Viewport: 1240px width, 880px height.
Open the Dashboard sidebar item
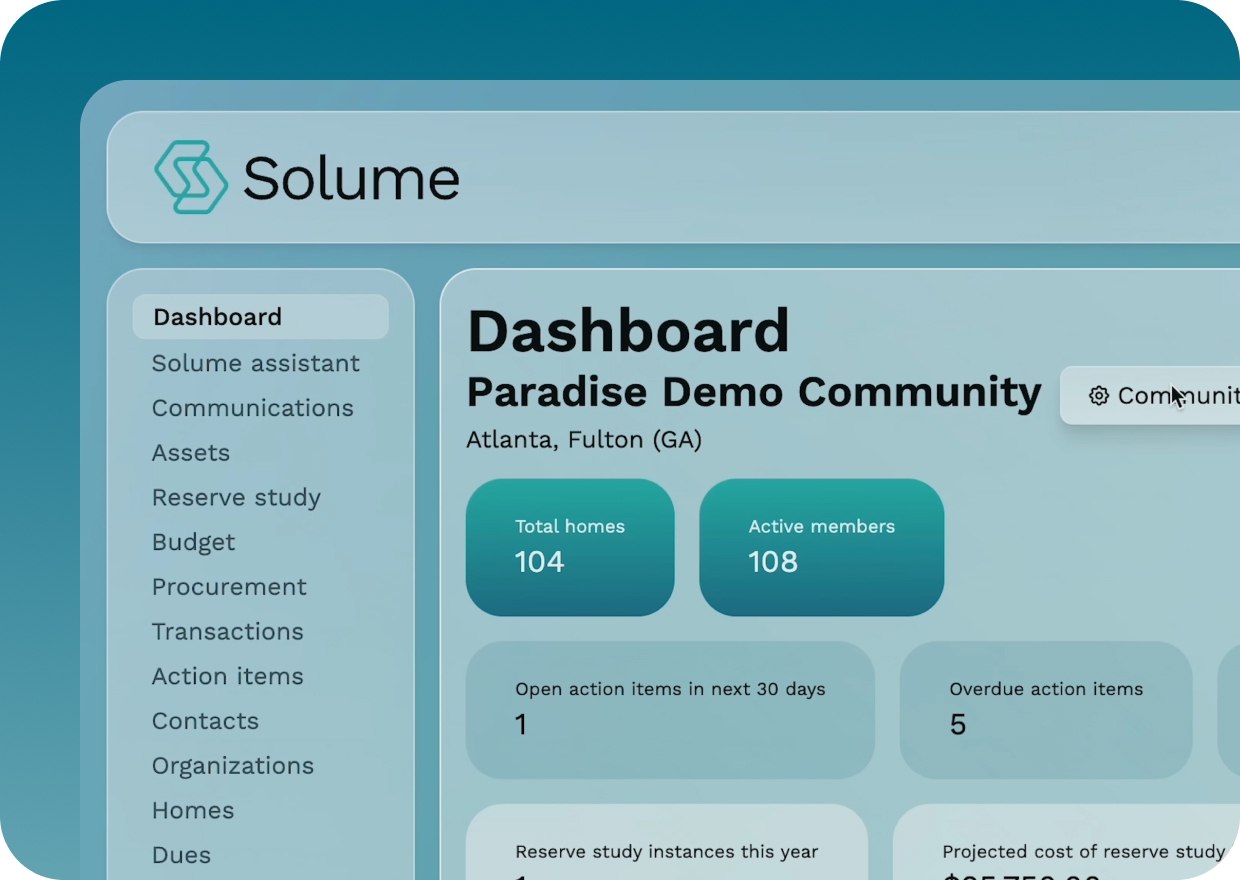[218, 317]
